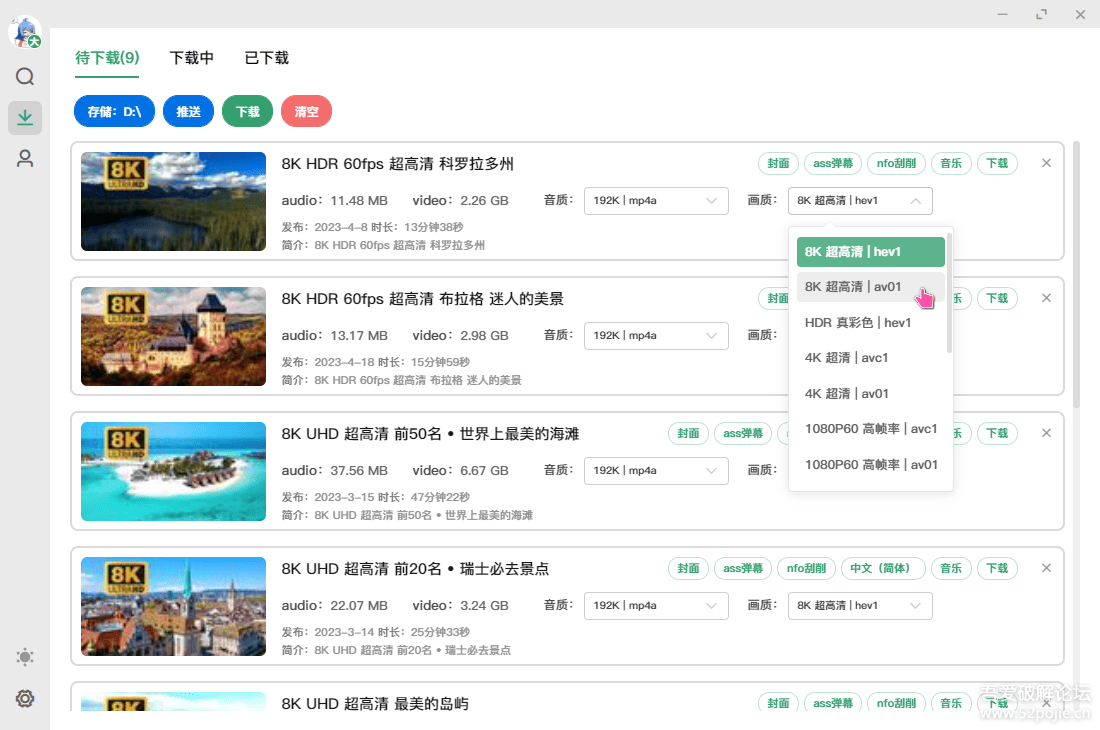Click the green 下载 all button
Viewport: 1100px width, 730px height.
click(248, 111)
